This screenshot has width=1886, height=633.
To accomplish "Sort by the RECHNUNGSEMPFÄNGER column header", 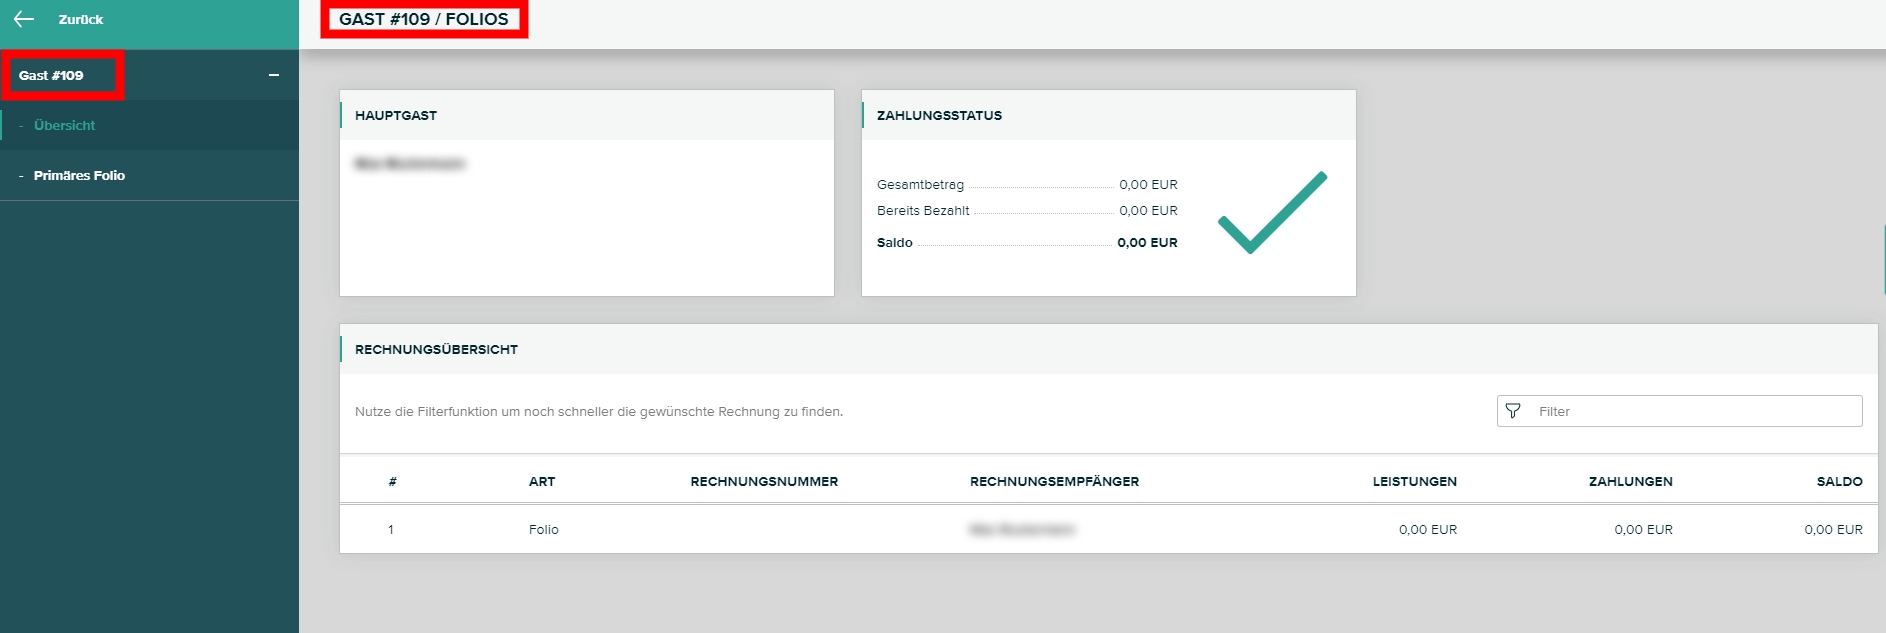I will [x=1054, y=481].
